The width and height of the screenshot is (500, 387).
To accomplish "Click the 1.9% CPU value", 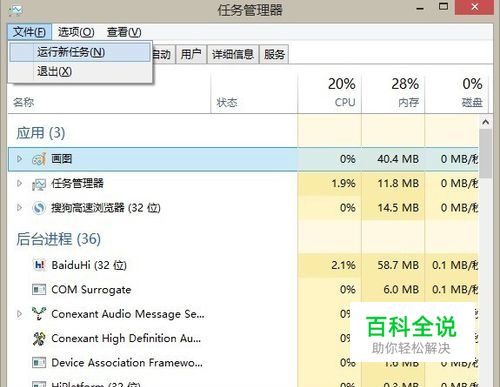I will (343, 183).
